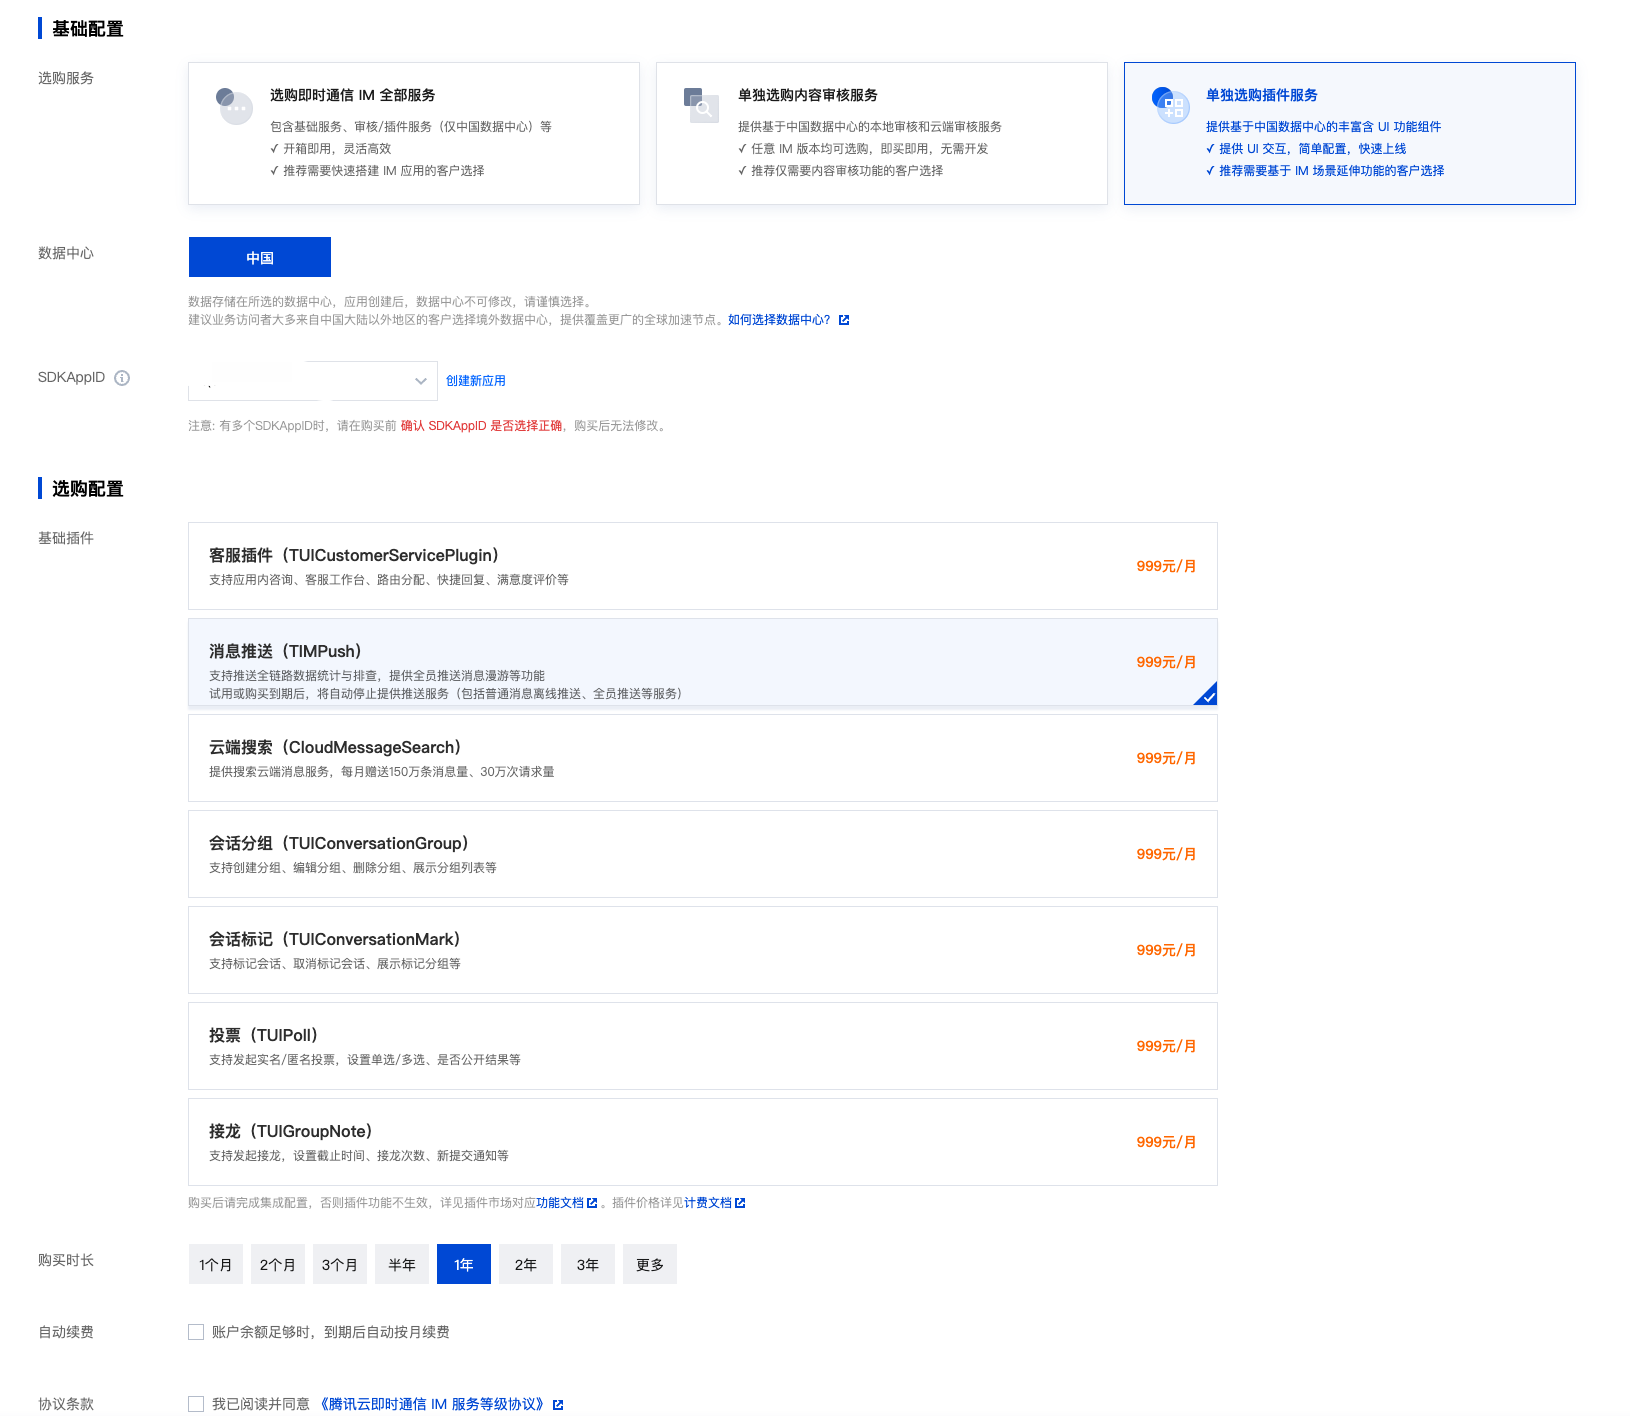
Task: Enable the 自动续费 auto-renew checkbox
Action: tap(196, 1332)
